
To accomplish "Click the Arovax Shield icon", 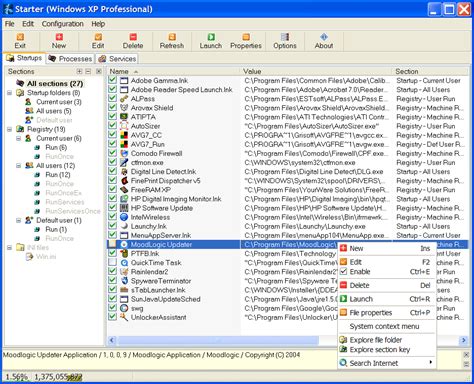I will click(x=124, y=108).
